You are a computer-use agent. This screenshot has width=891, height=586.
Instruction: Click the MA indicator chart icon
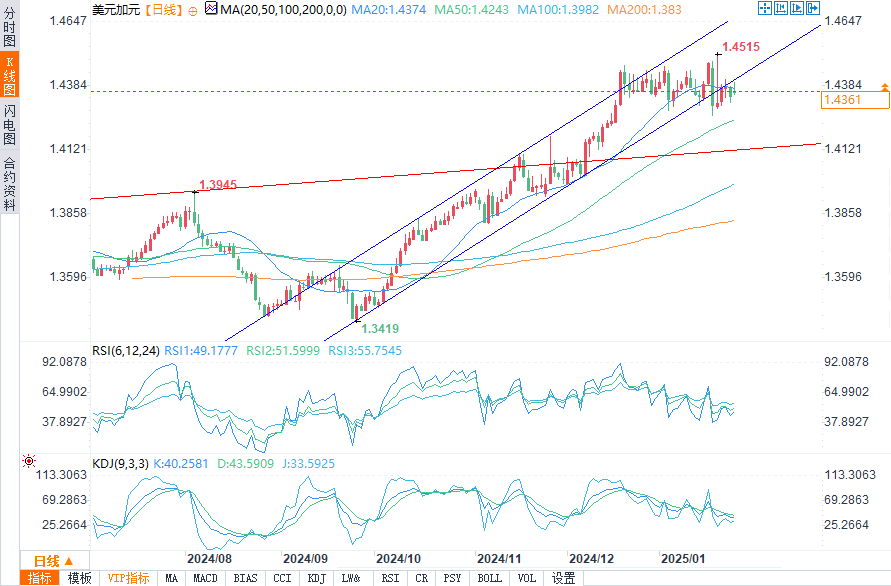(x=211, y=8)
